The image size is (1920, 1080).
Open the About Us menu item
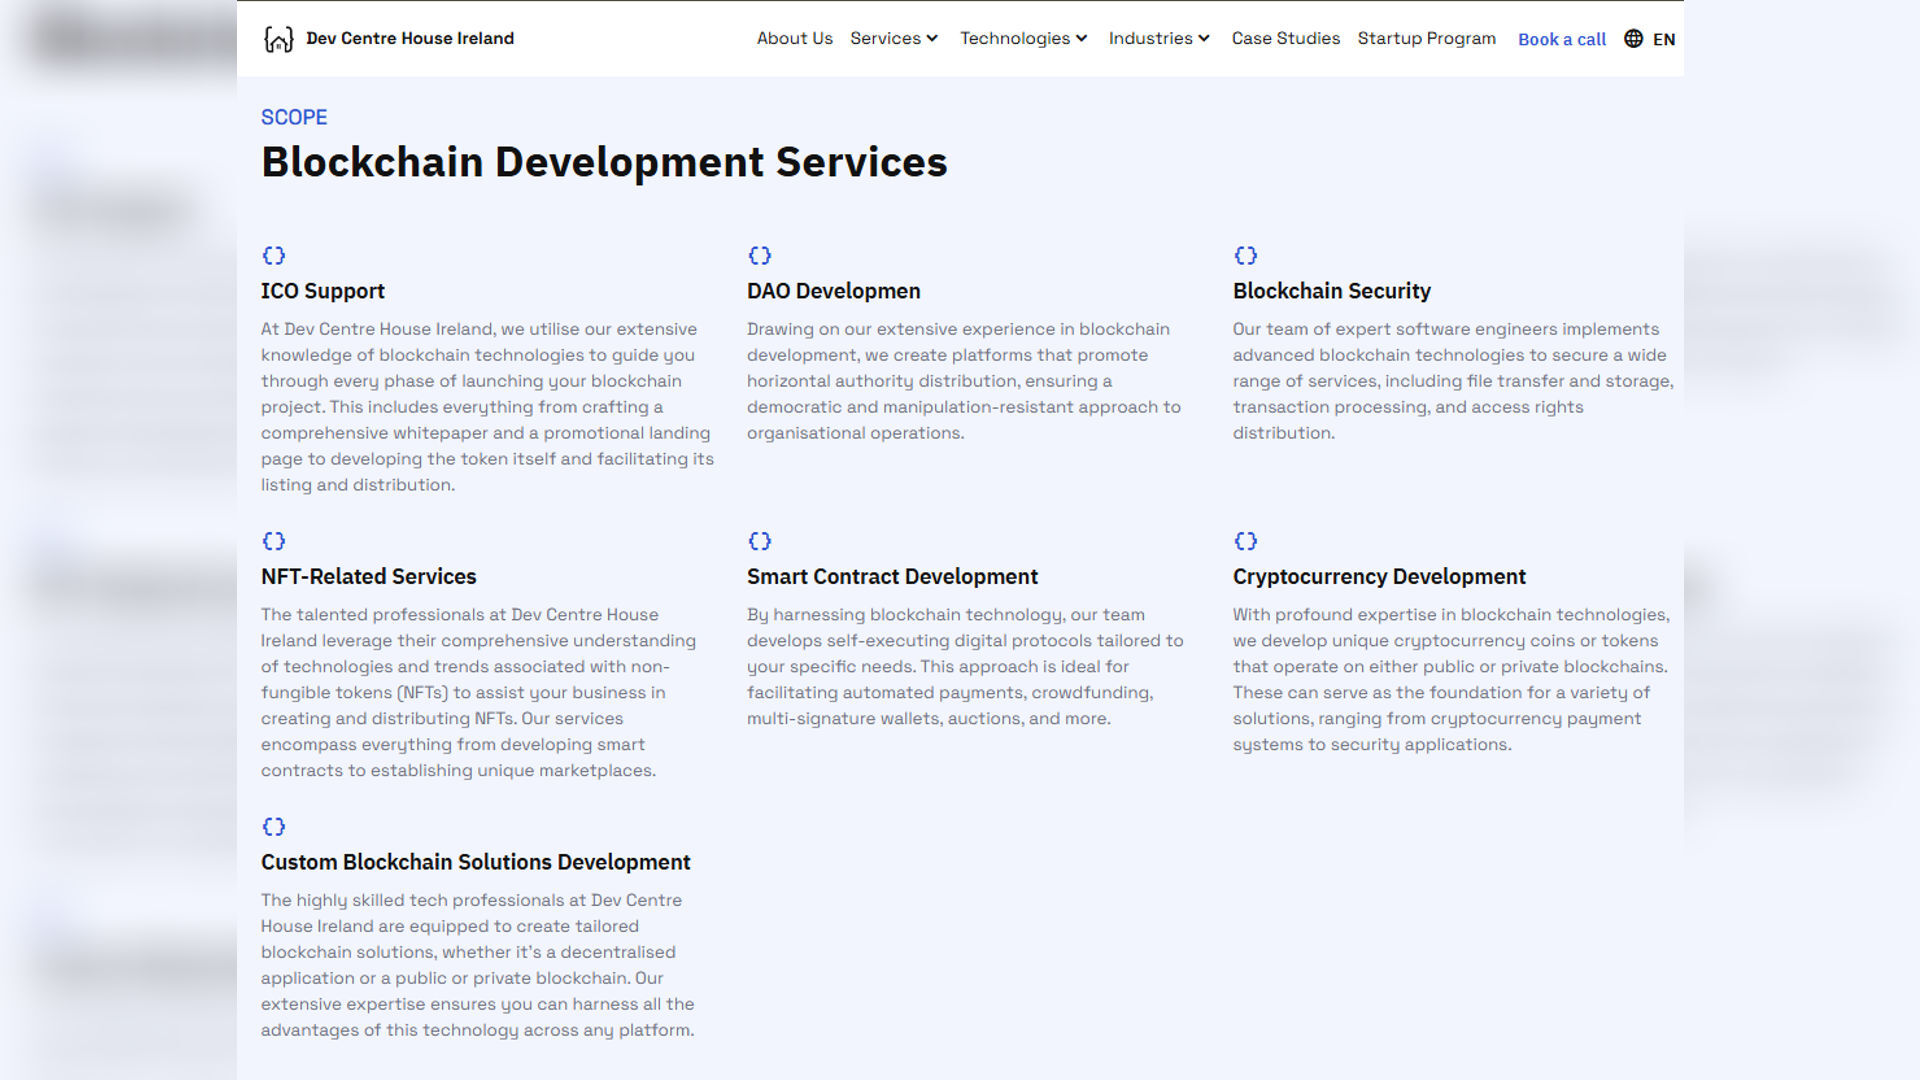[x=794, y=38]
